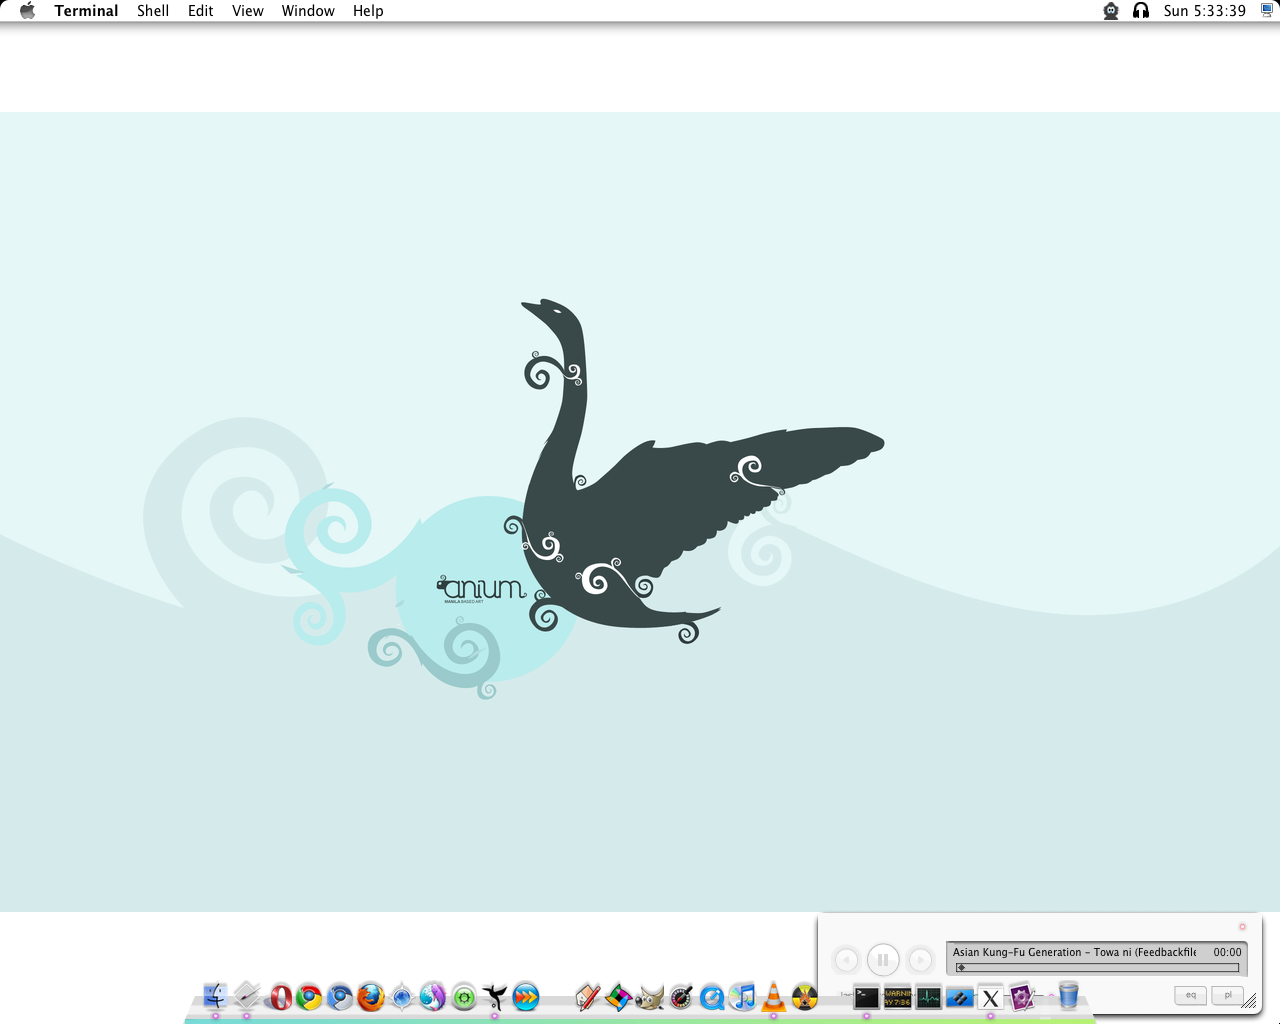This screenshot has height=1024, width=1280.
Task: Switch to the Terminal dock icon
Action: pyautogui.click(x=866, y=997)
